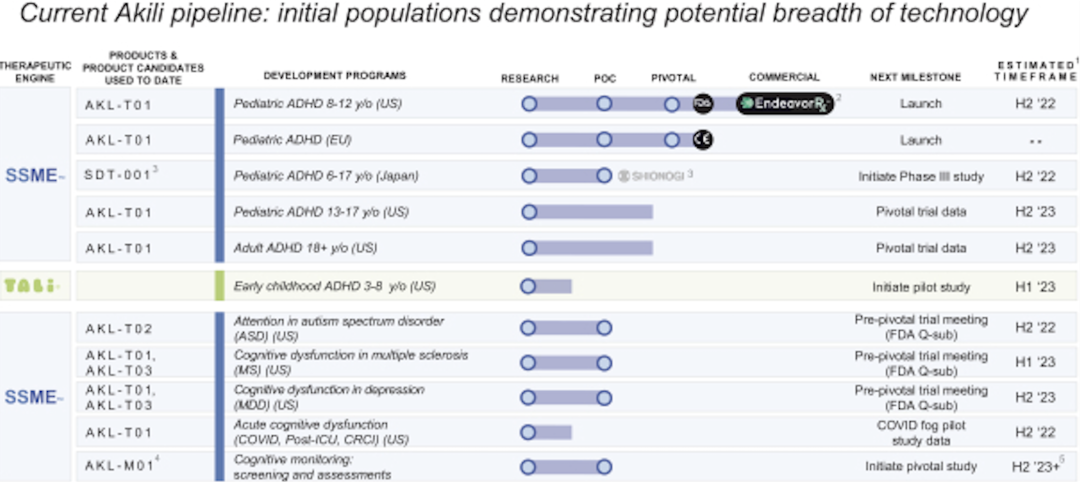Click the green TALi logo
1080x482 pixels.
click(31, 286)
